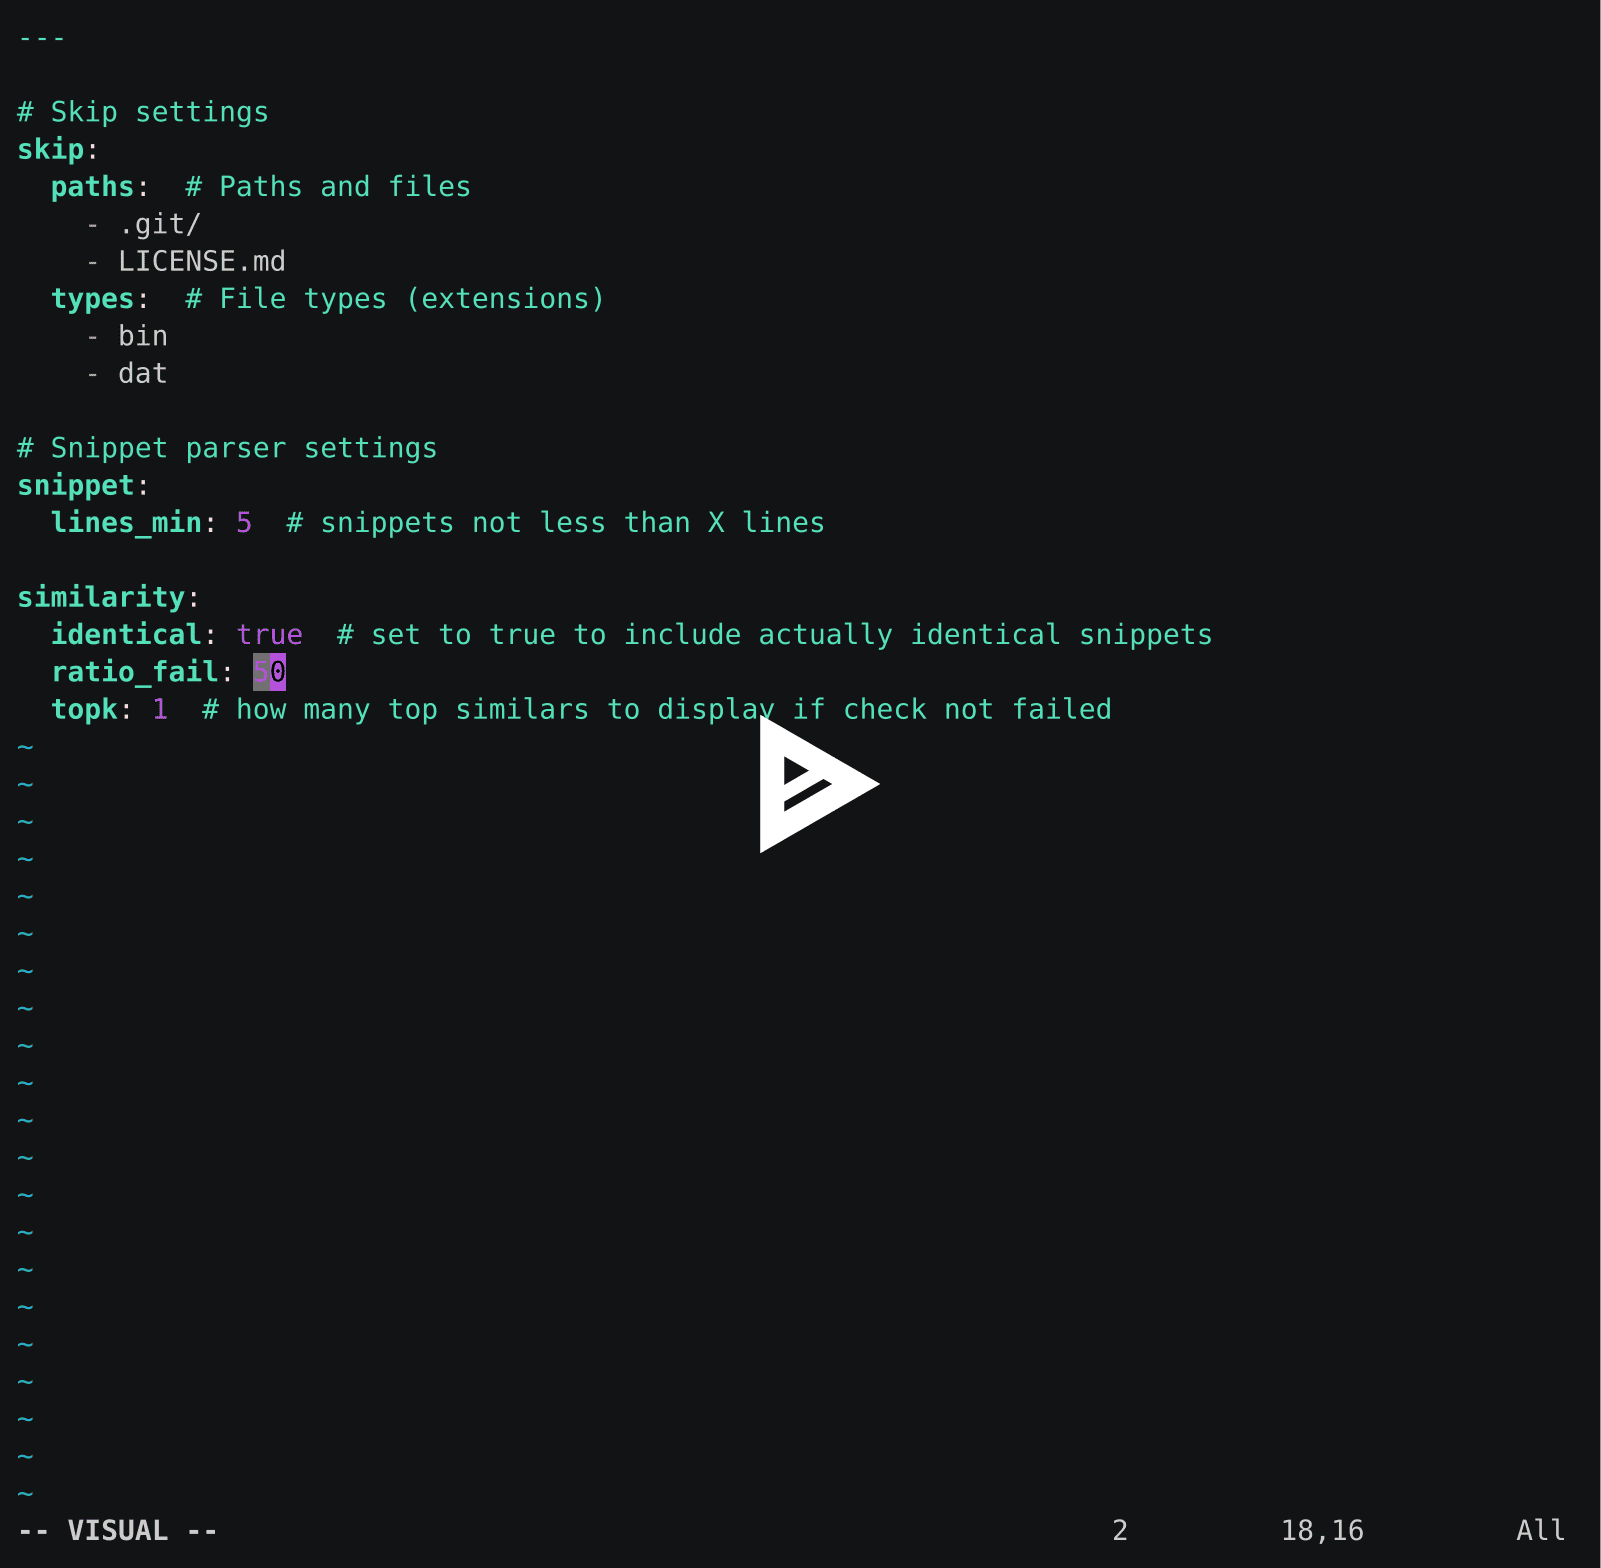Click '# snippets not less than X lines' comment
1601x1568 pixels.
pos(555,523)
